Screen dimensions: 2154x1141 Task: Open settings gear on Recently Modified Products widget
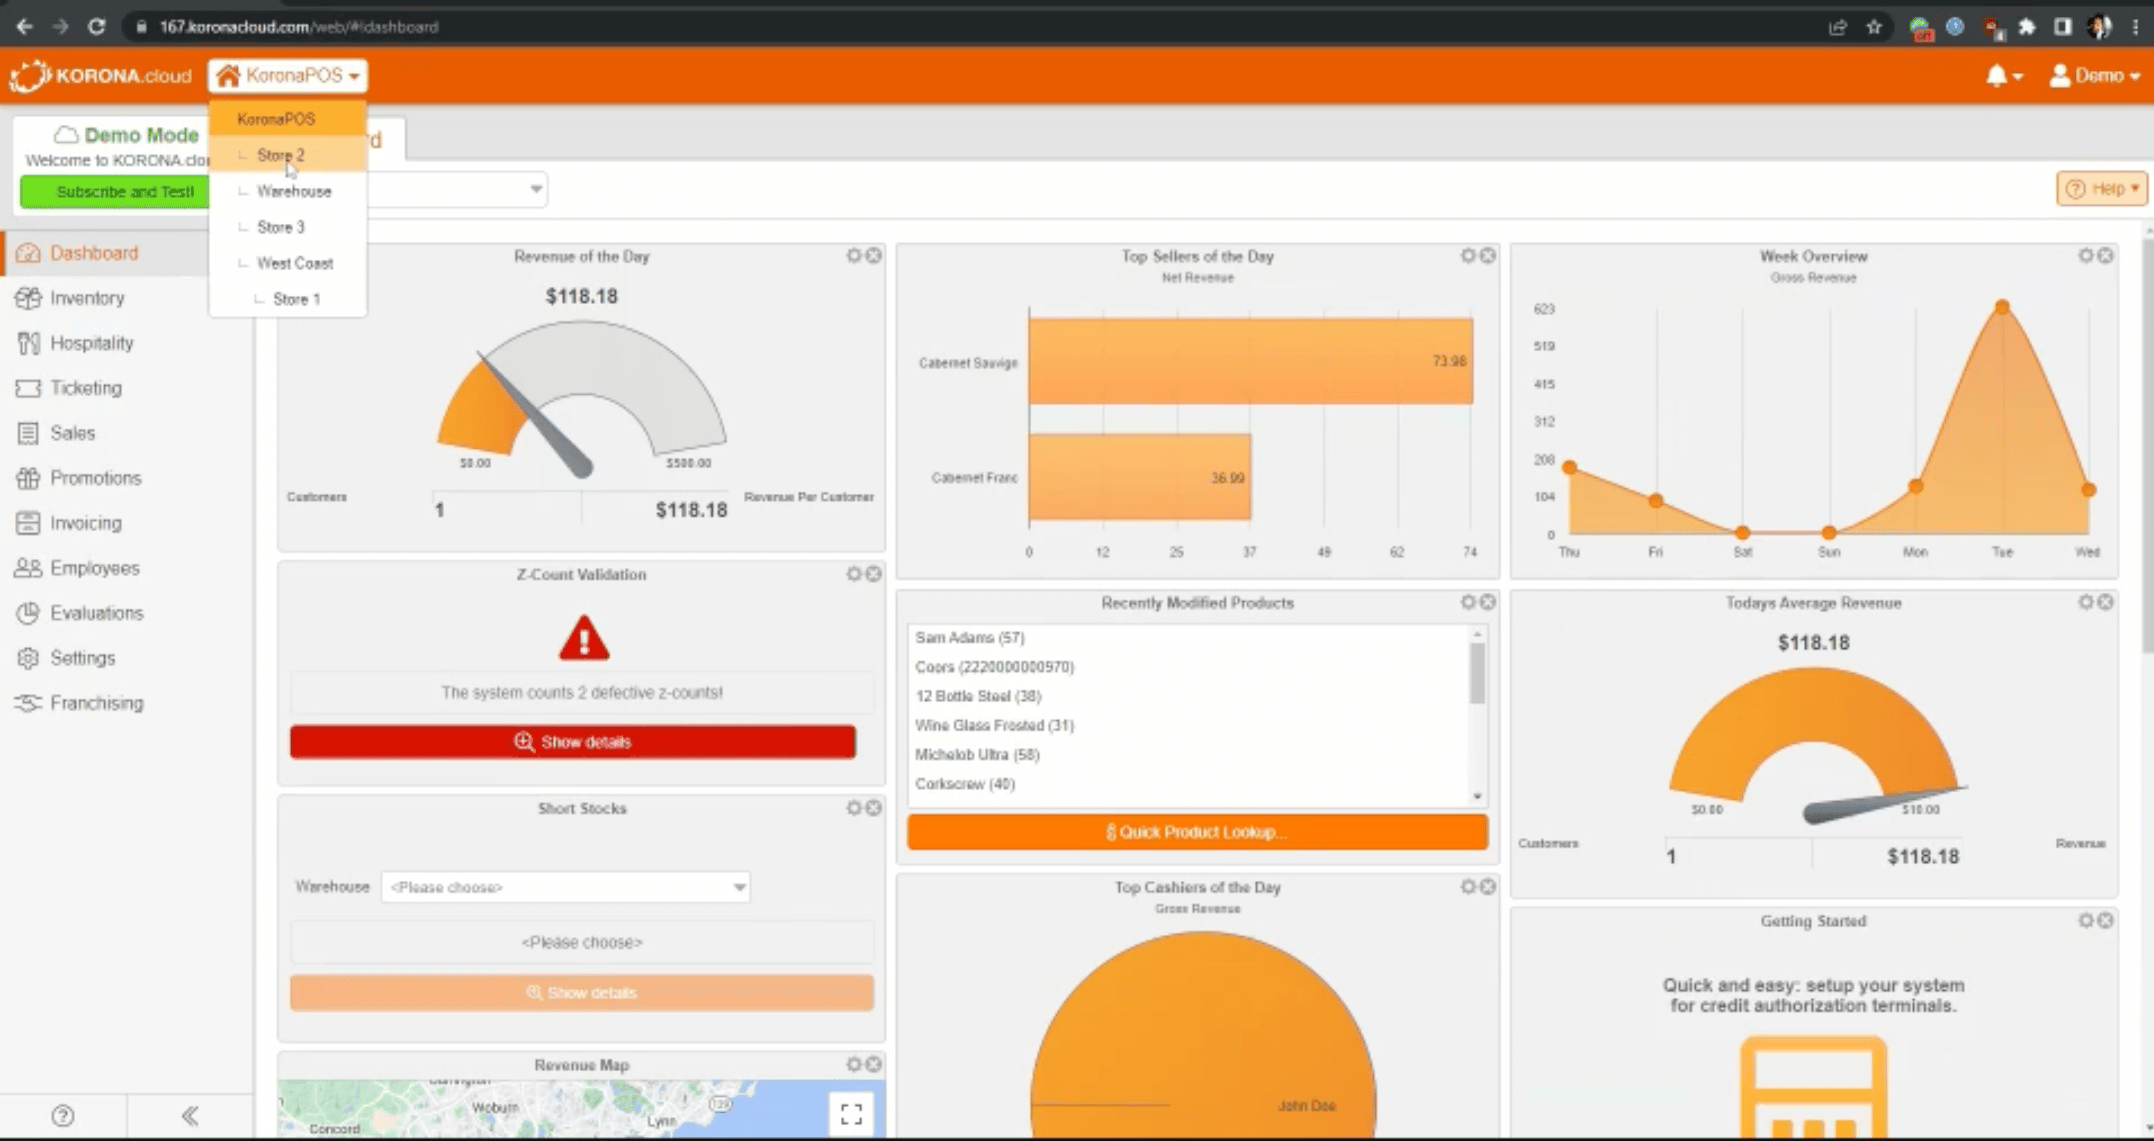coord(1468,602)
